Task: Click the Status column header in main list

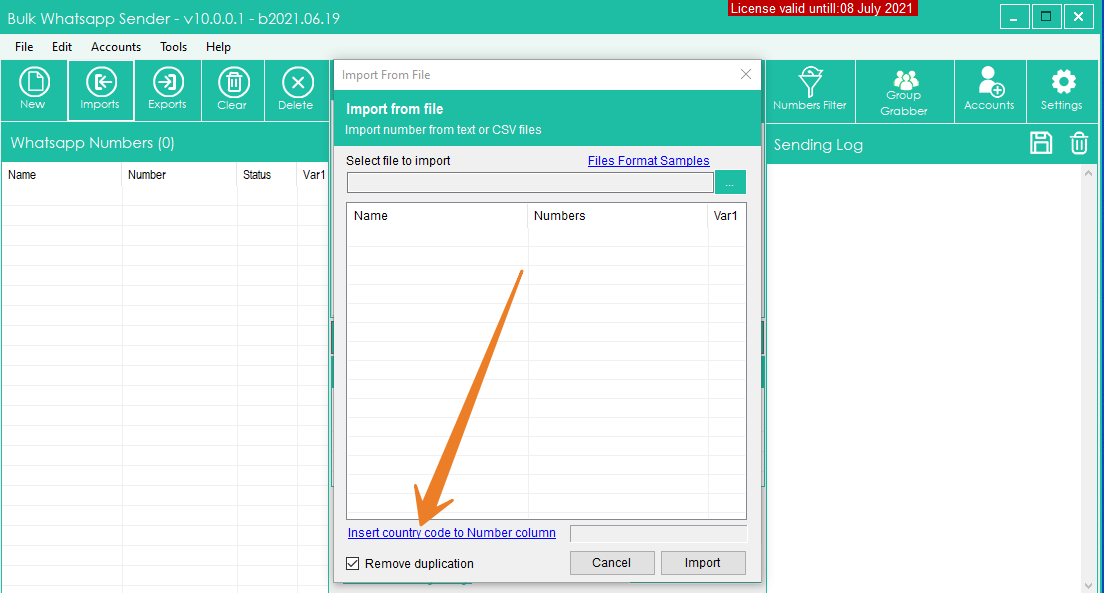Action: point(266,175)
